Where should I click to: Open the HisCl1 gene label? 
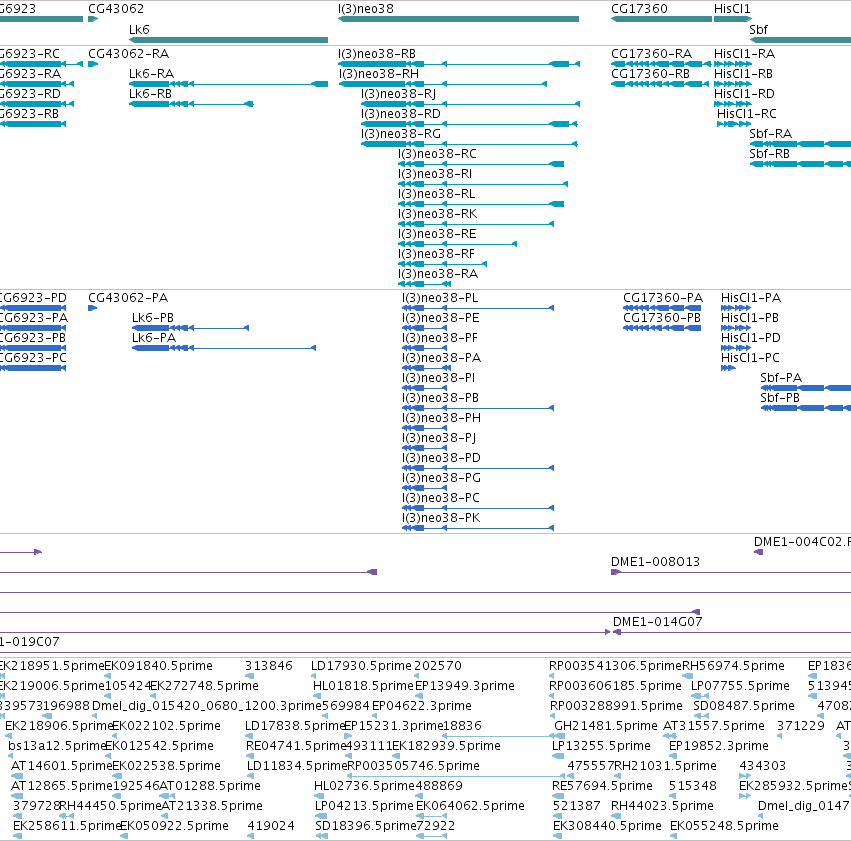pos(732,9)
